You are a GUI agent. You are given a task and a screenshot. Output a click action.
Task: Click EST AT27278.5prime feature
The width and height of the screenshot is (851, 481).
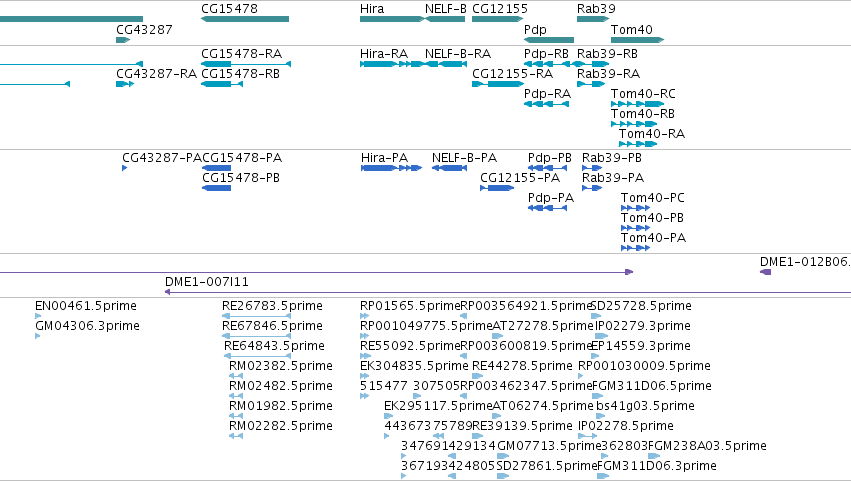point(498,337)
